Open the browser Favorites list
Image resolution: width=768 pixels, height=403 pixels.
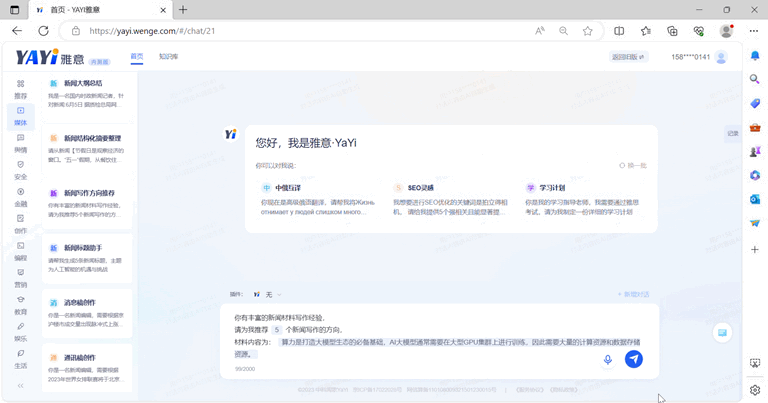coord(646,31)
